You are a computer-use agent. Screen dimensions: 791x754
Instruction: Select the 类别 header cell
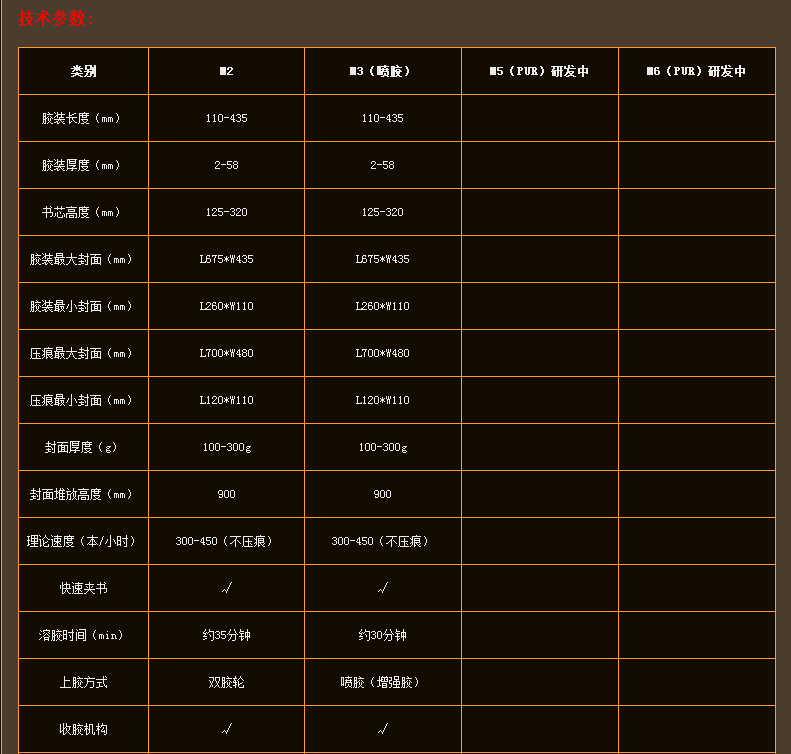point(83,71)
